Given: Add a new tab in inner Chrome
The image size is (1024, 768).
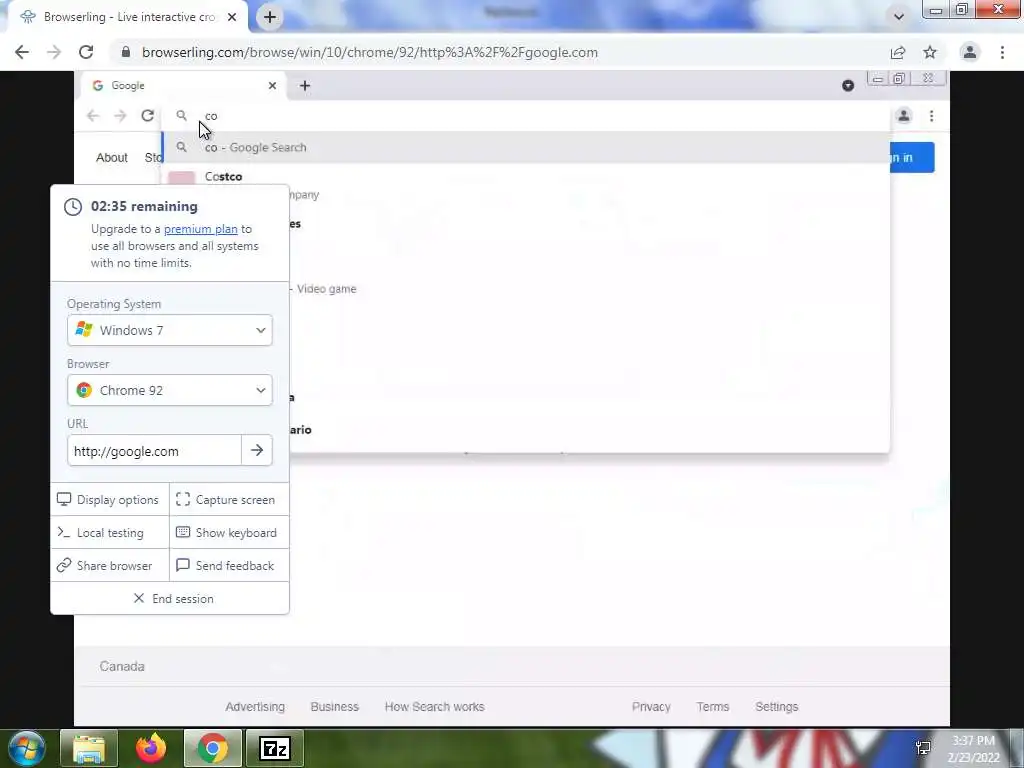Looking at the screenshot, I should 305,86.
